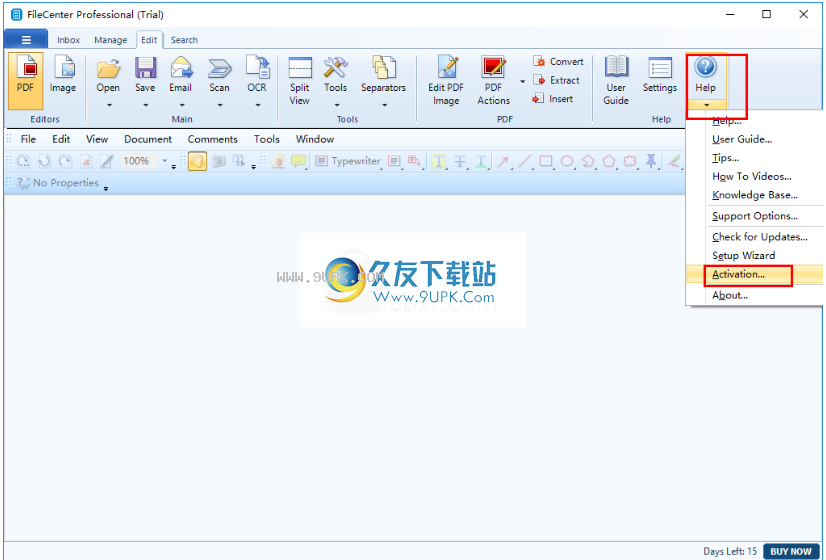This screenshot has height=560, width=826.
Task: Click the Insert button in PDF group
Action: 553,99
